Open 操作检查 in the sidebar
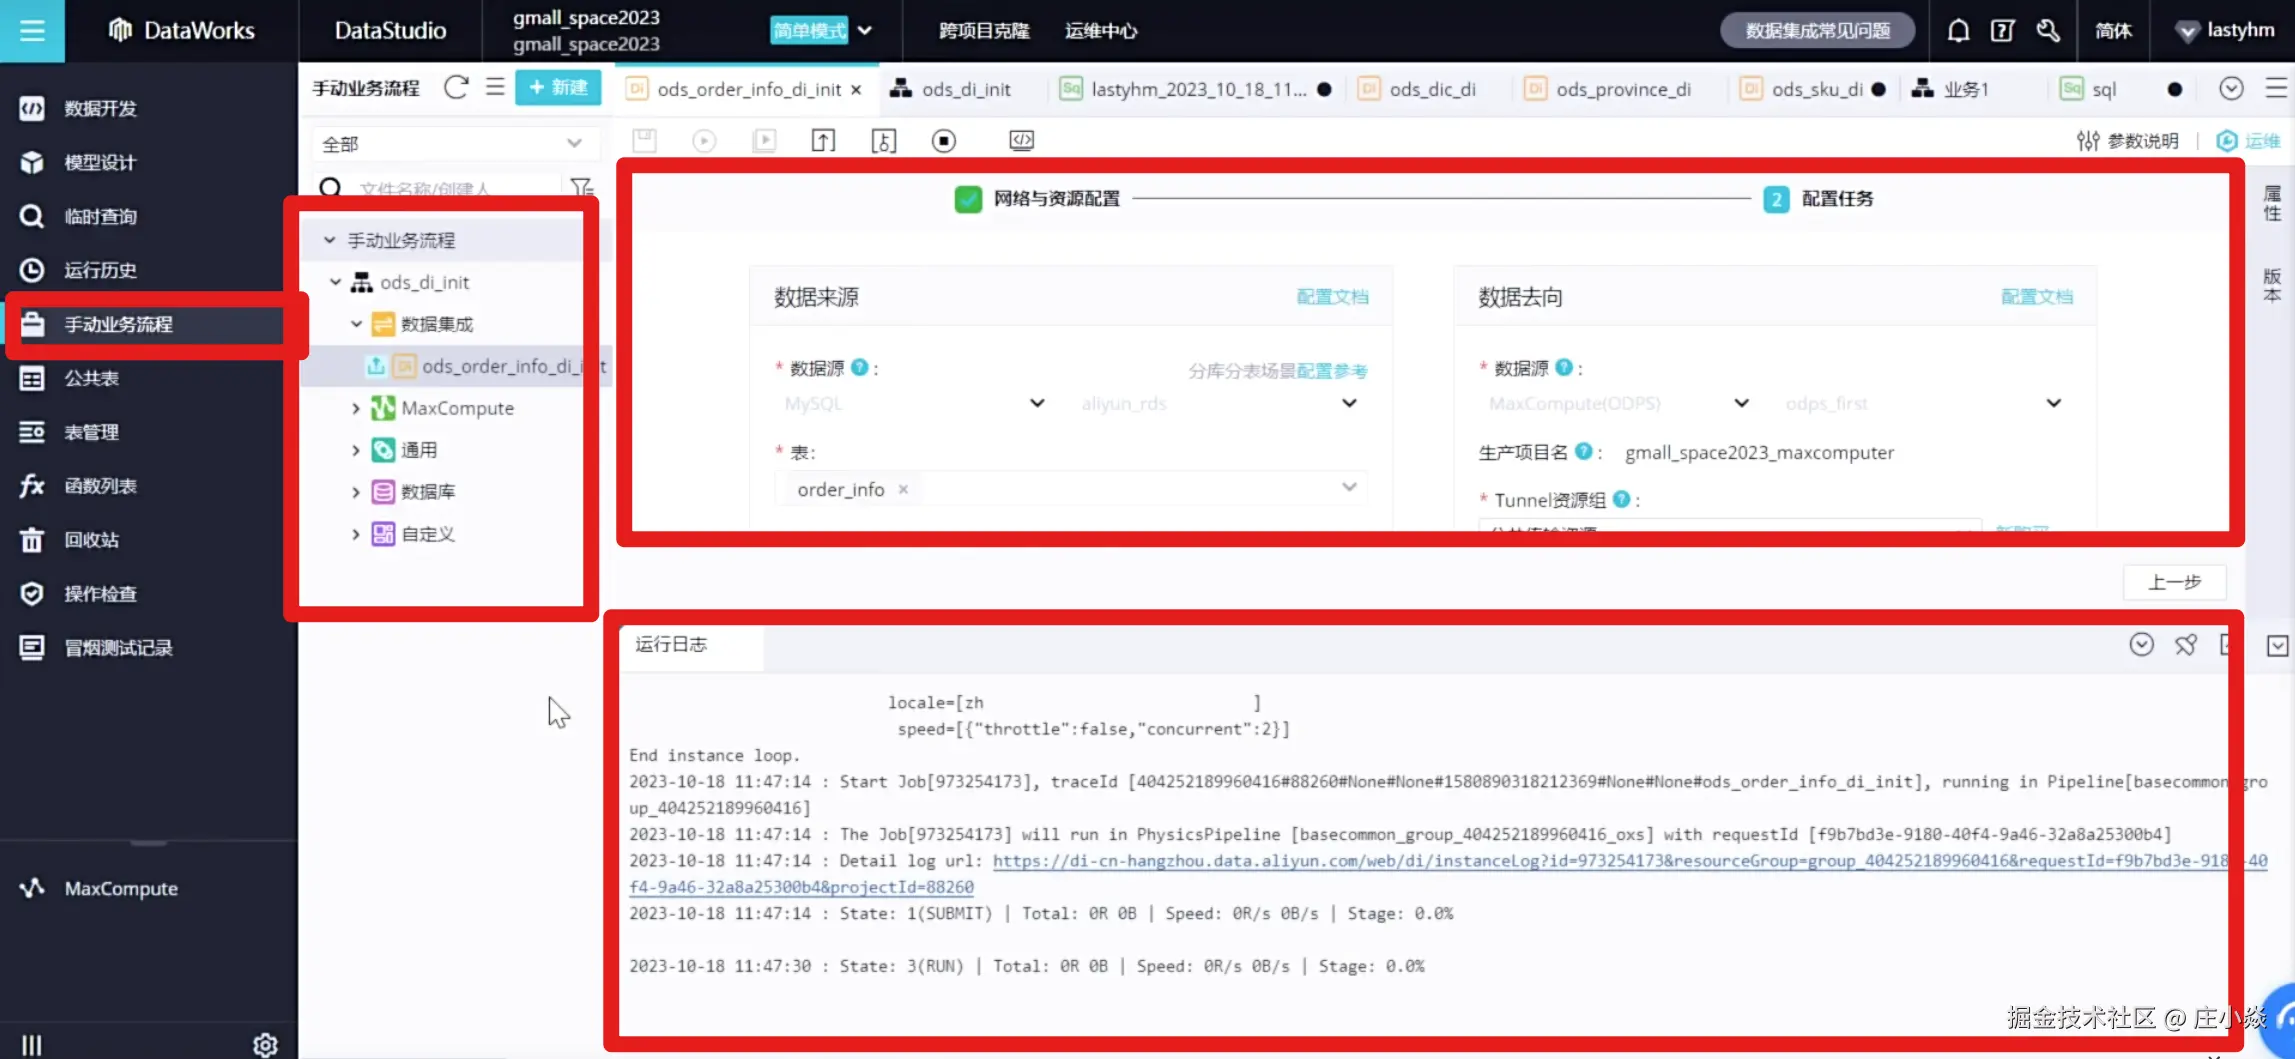The width and height of the screenshot is (2295, 1059). [100, 594]
